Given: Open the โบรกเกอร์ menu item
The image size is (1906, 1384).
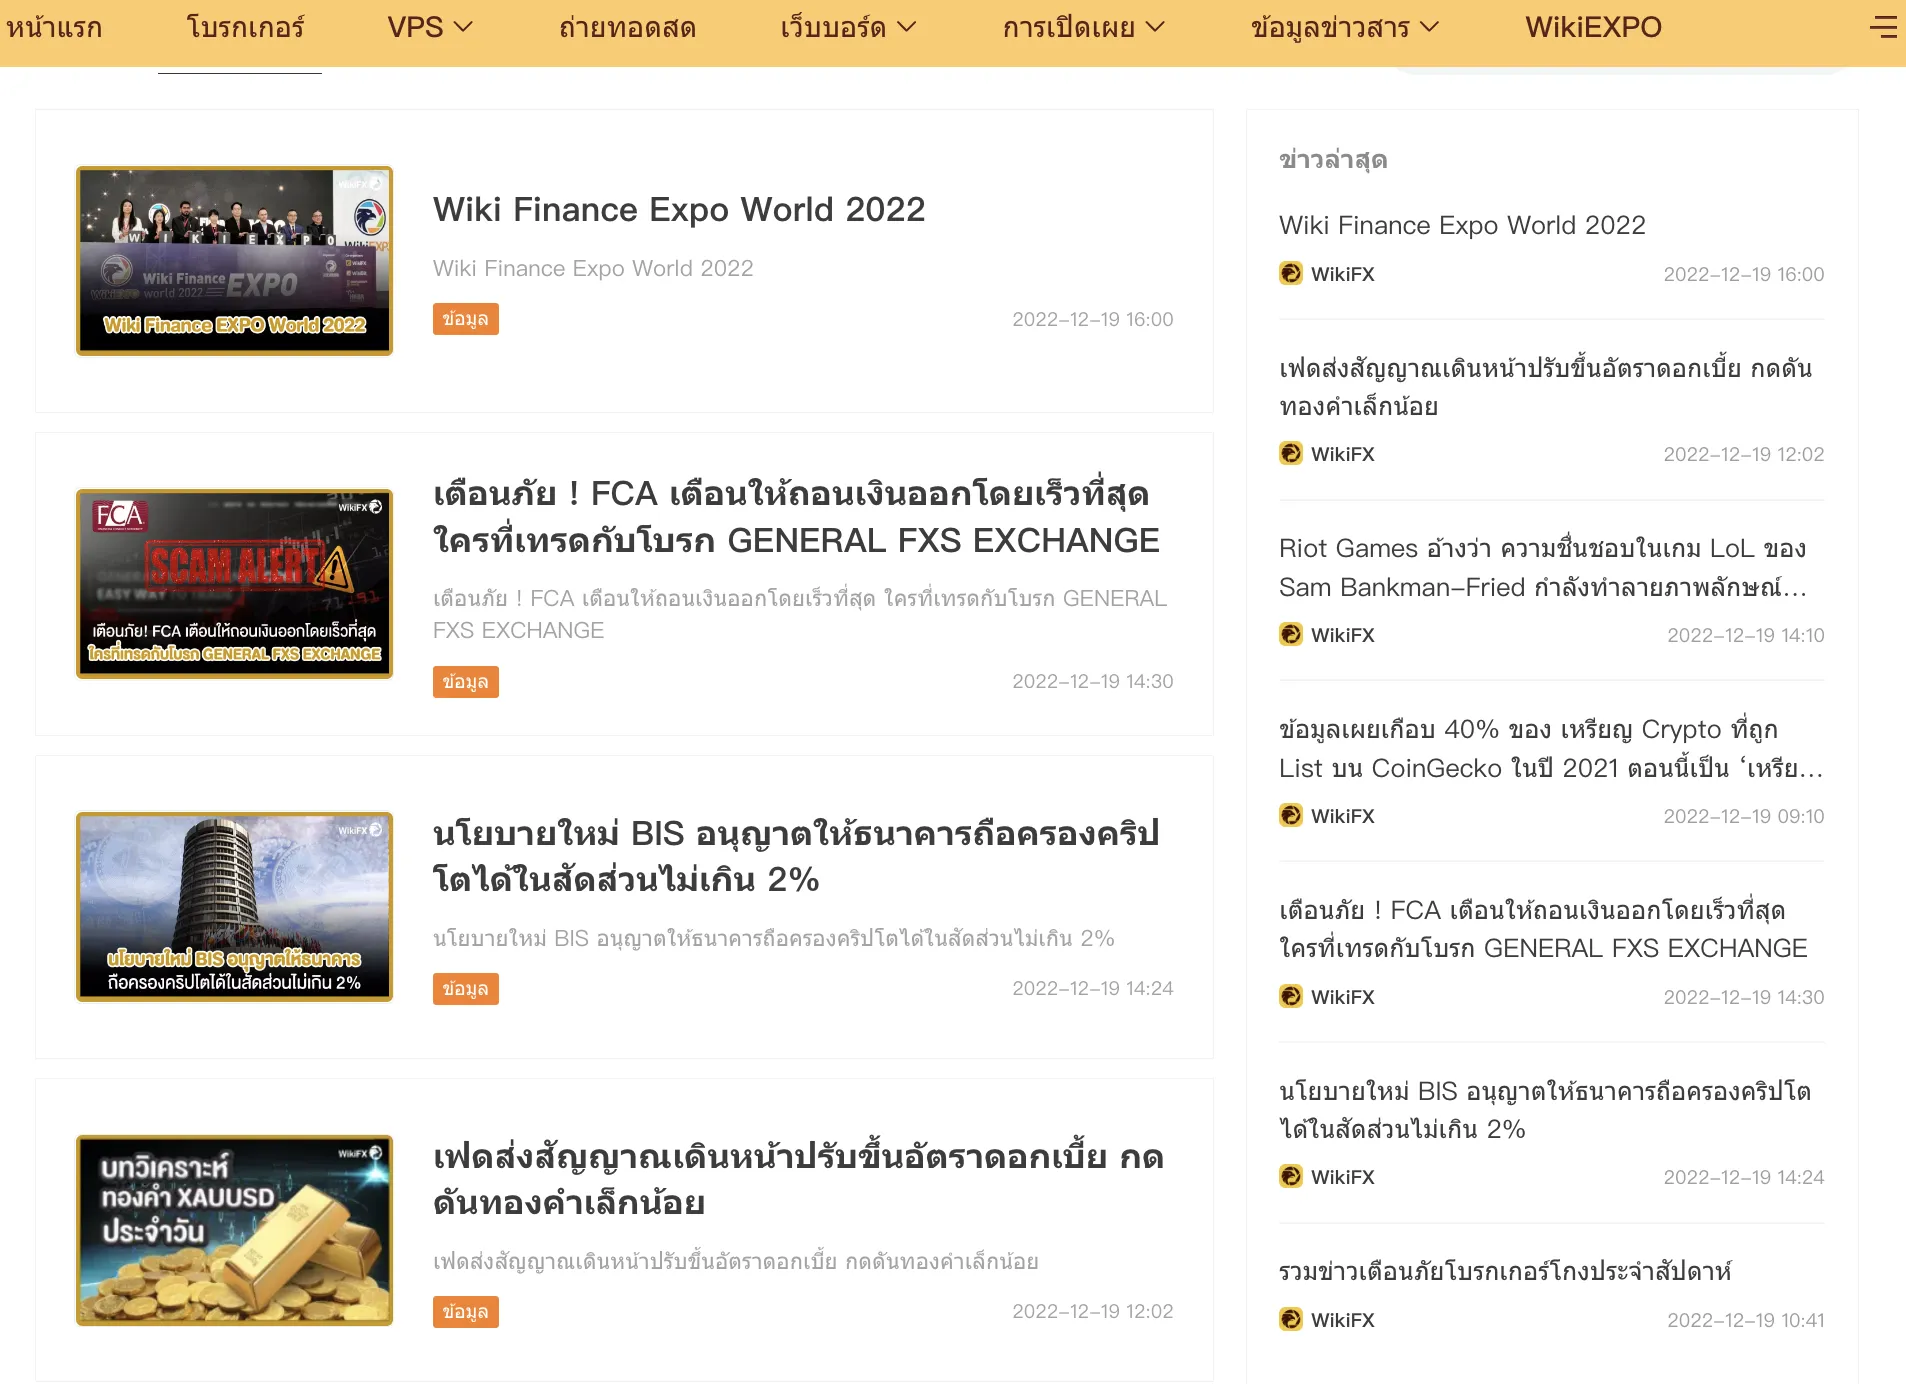Looking at the screenshot, I should (x=245, y=27).
